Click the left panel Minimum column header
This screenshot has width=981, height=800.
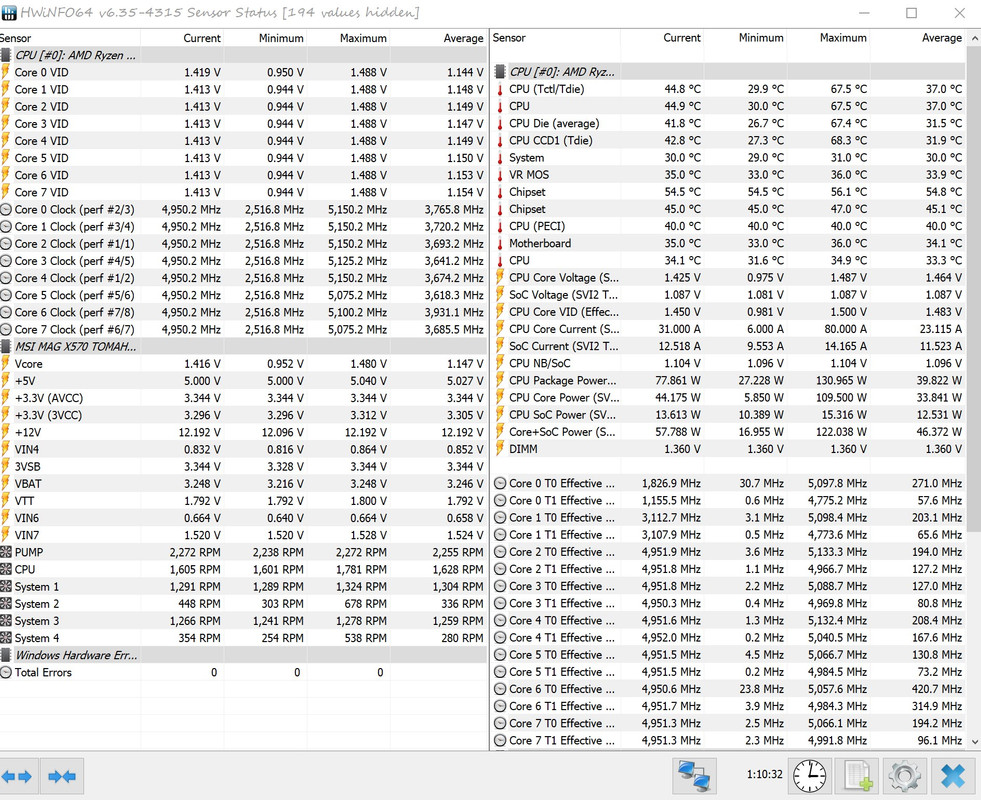coord(265,38)
